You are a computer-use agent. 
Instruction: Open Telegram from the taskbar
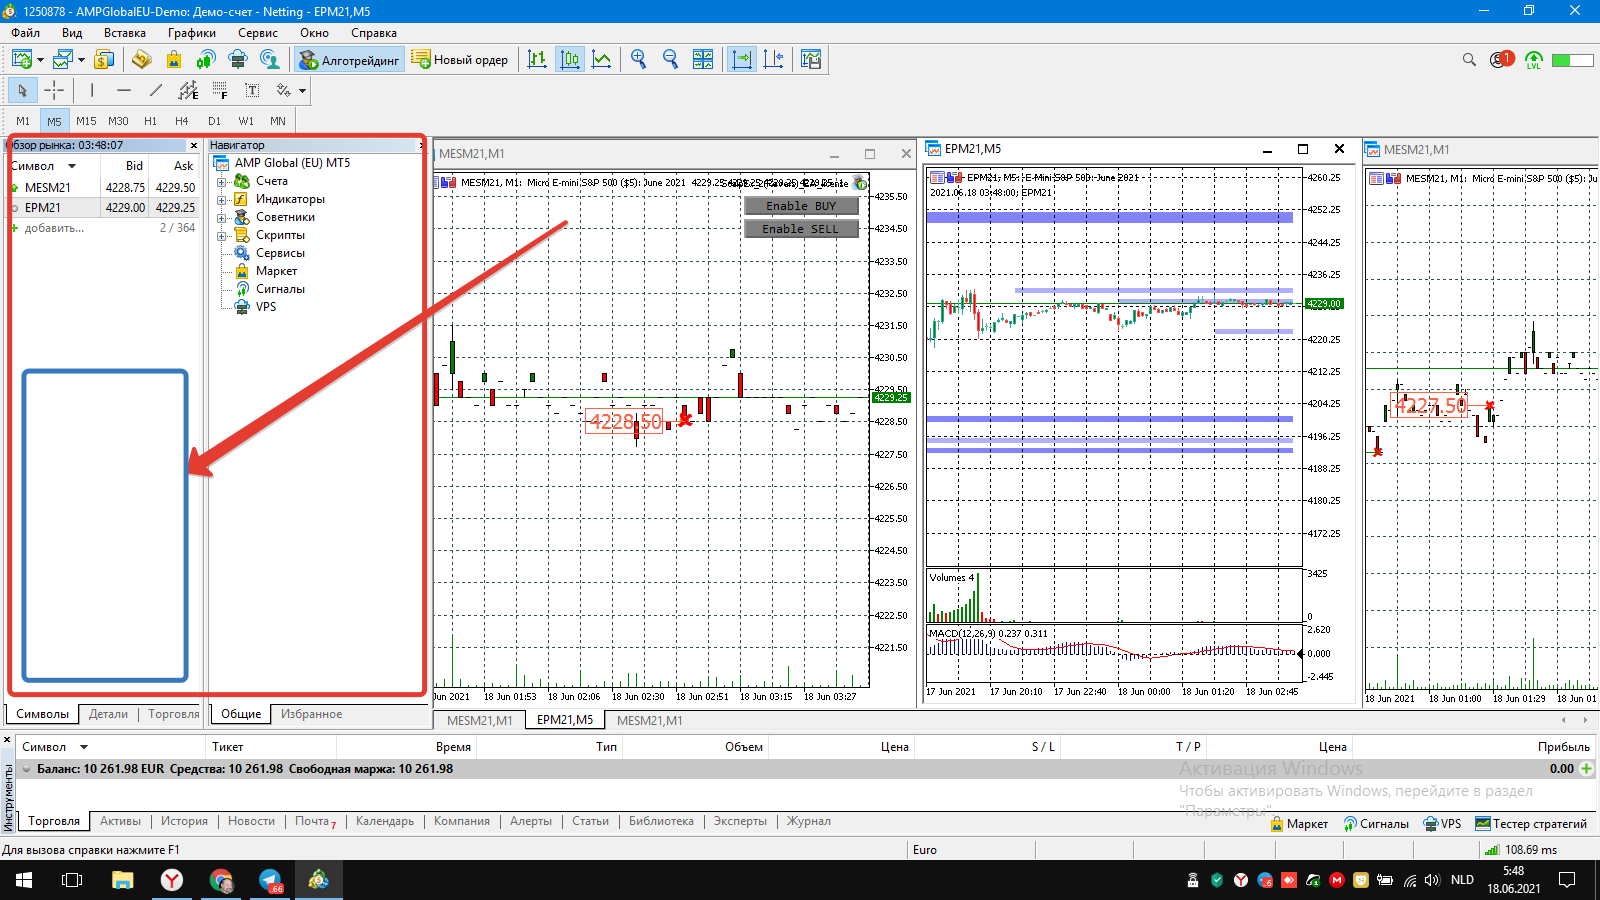click(270, 880)
